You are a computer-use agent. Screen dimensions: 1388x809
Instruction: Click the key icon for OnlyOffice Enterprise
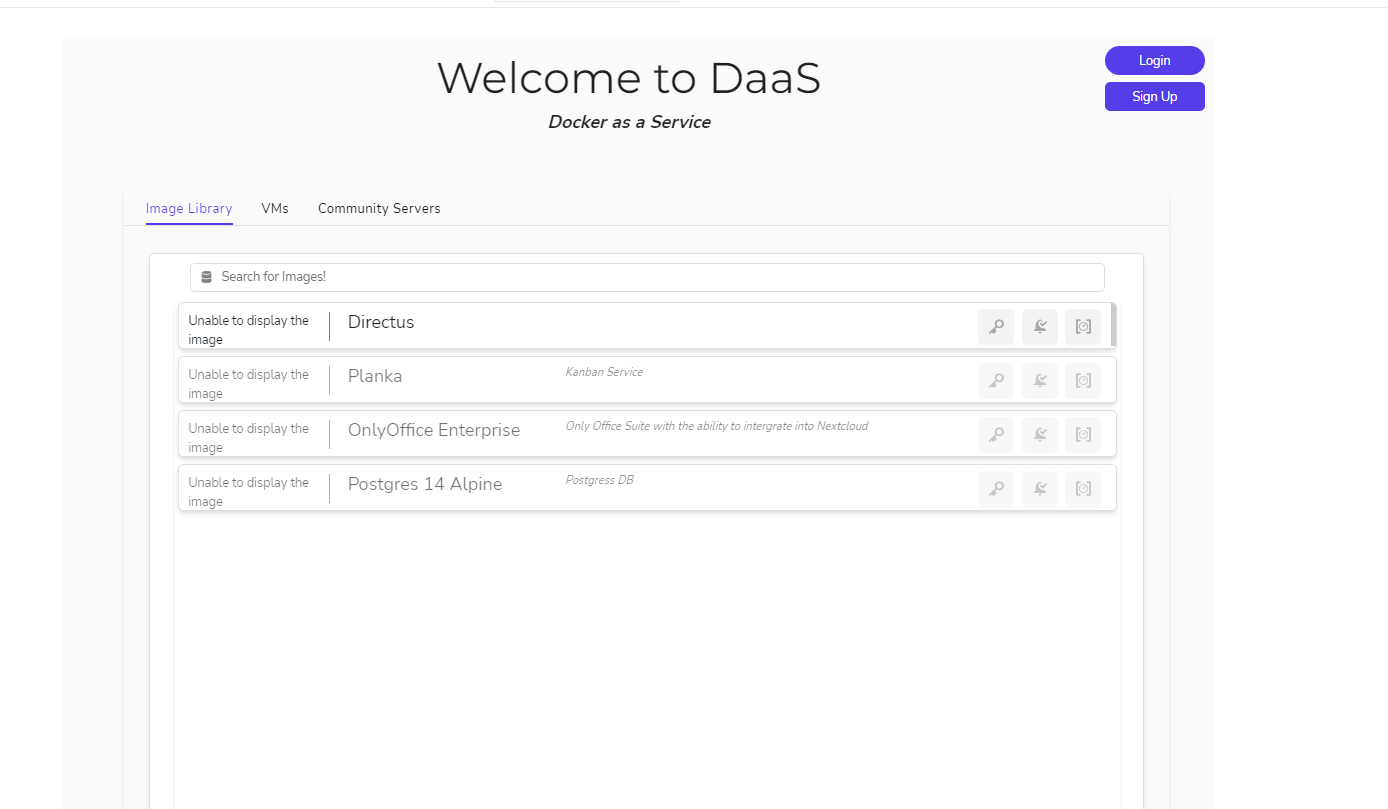996,435
